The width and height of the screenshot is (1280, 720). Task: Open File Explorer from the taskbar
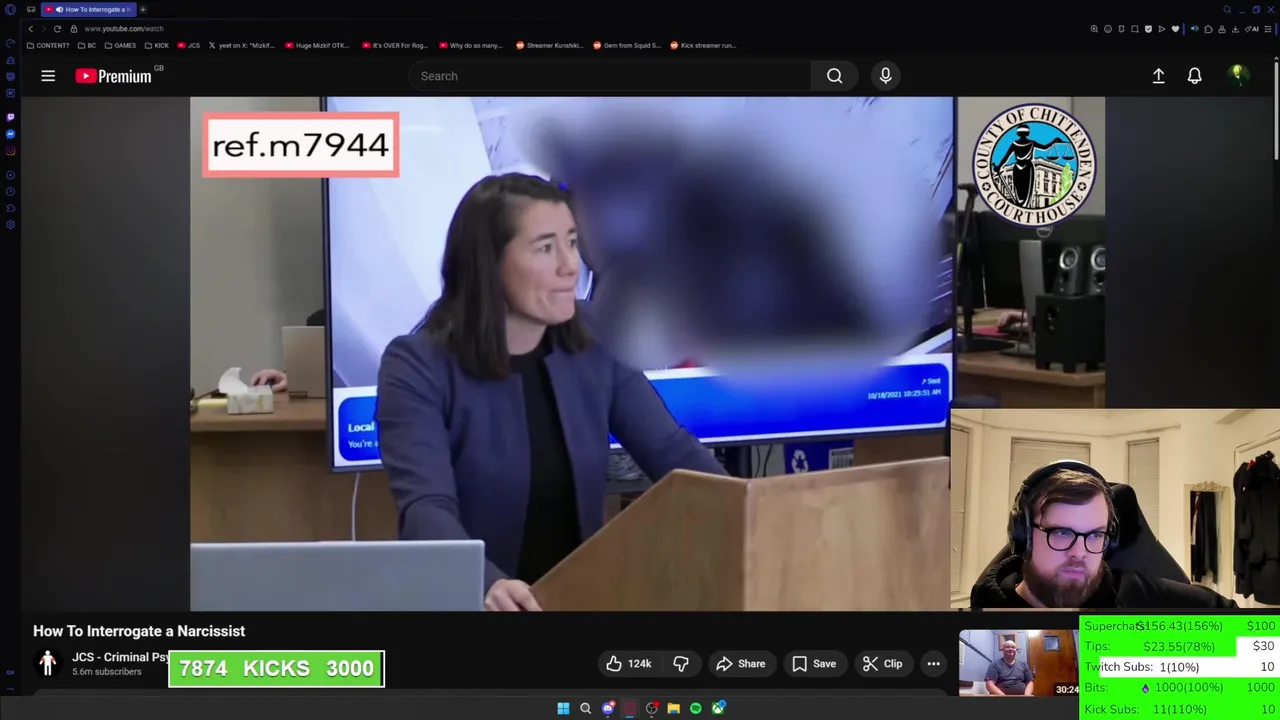click(x=674, y=708)
